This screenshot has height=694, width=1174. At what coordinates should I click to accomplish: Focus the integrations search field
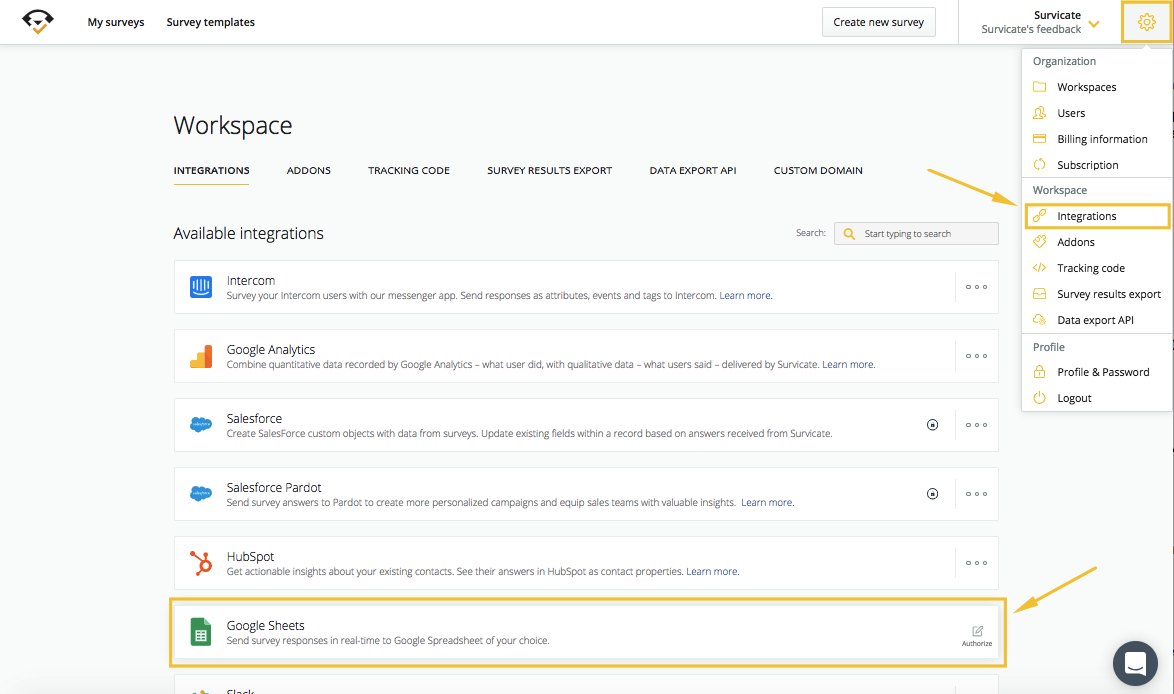point(916,234)
